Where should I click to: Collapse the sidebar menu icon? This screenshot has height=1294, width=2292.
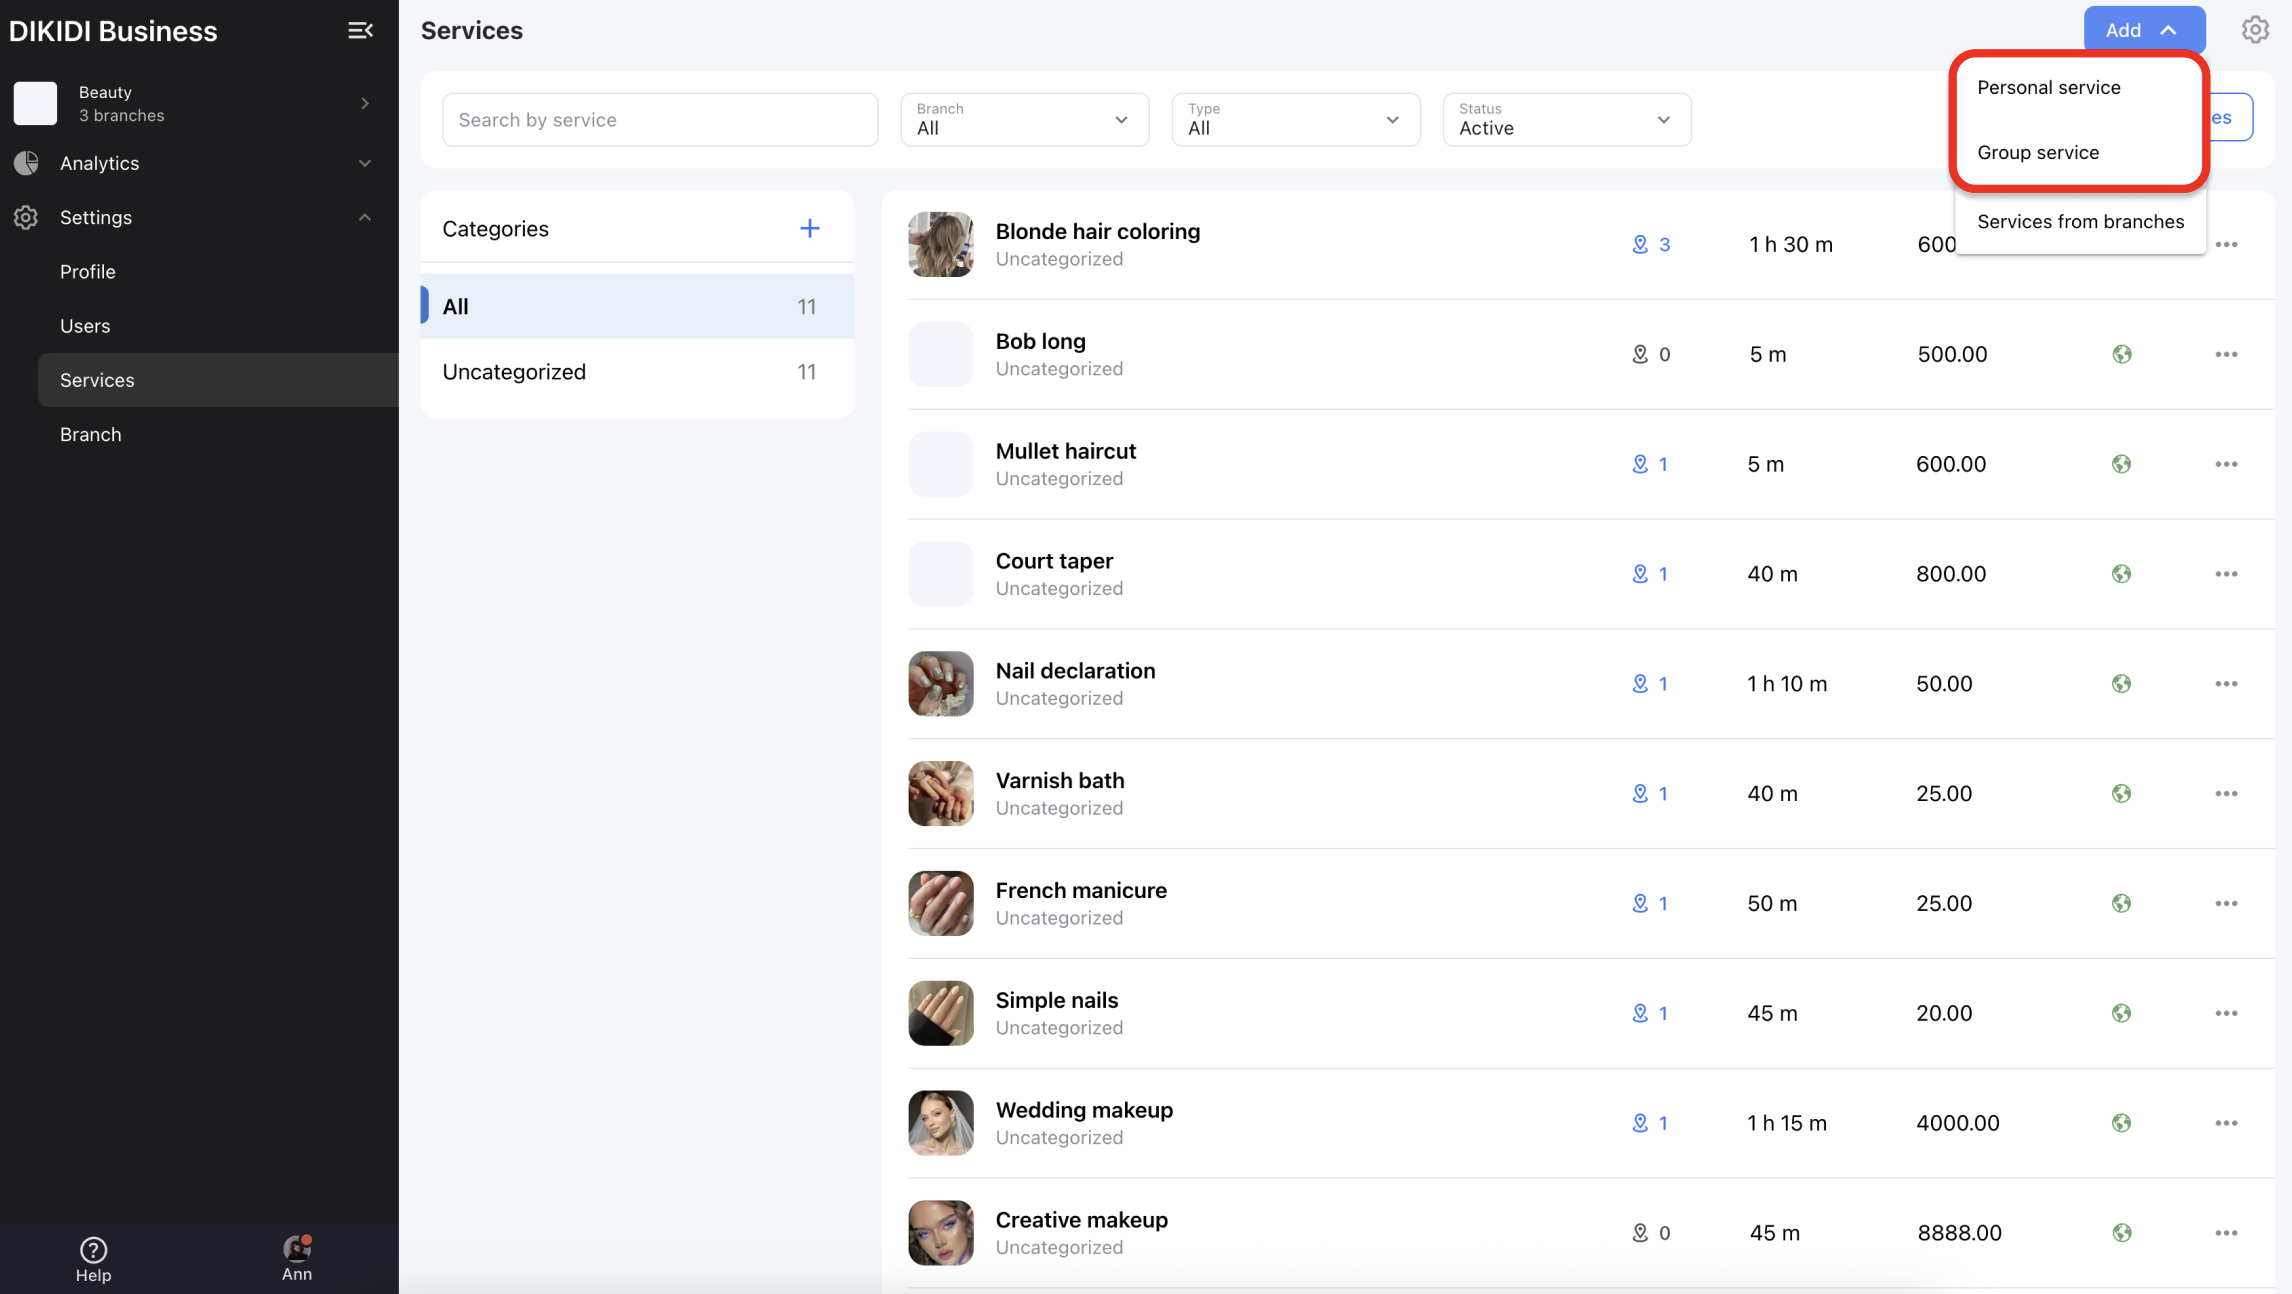(x=360, y=31)
